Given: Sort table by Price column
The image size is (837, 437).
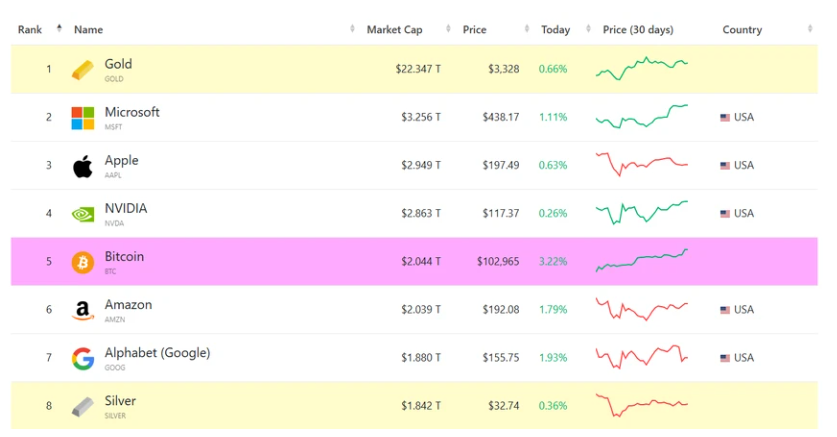Looking at the screenshot, I should click(x=474, y=30).
